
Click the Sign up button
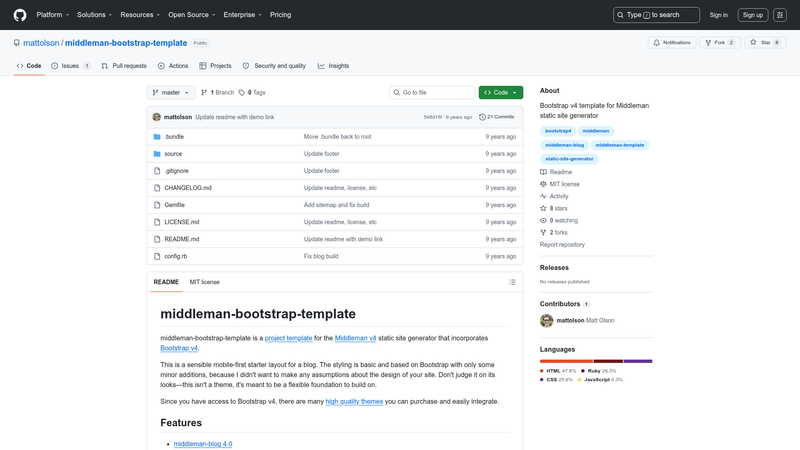753,15
